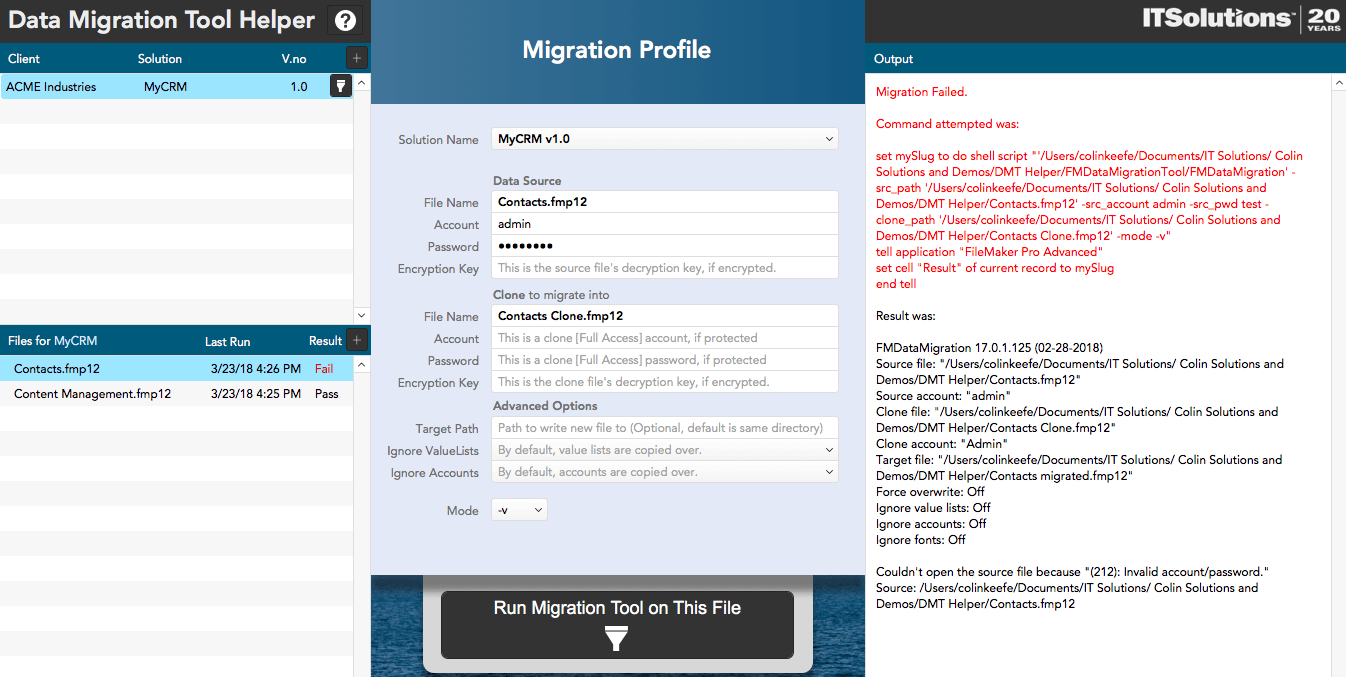
Task: Run Migration Tool on This File
Action: (617, 625)
